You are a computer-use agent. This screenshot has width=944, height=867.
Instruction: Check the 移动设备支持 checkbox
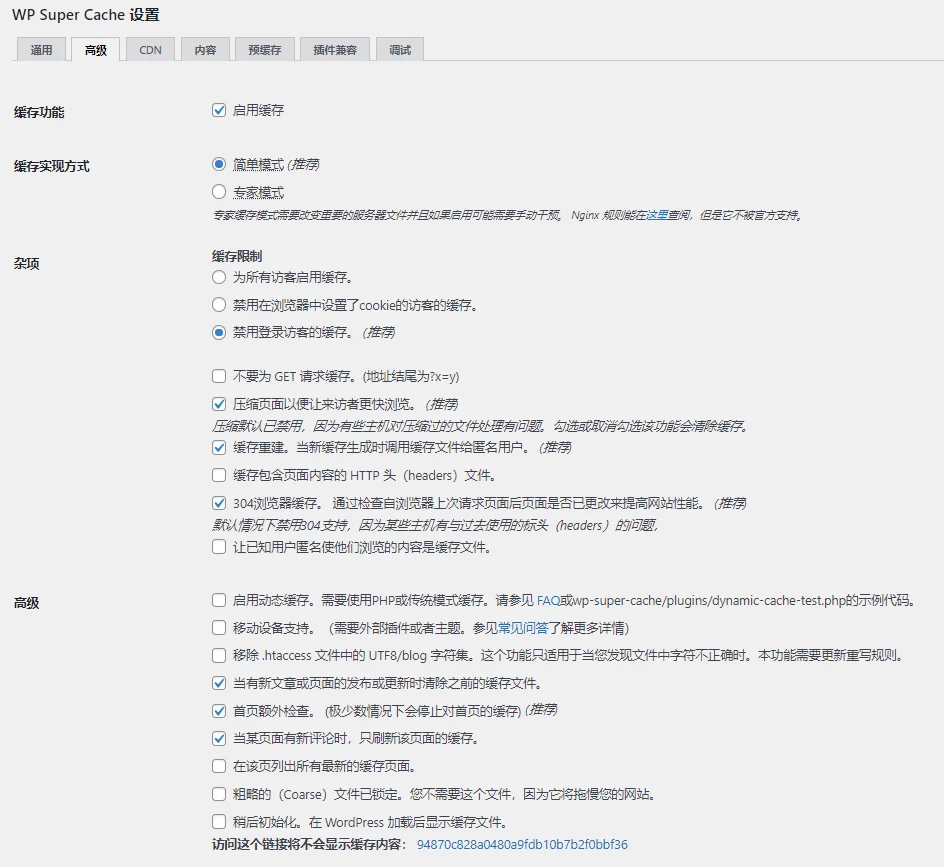pos(219,628)
